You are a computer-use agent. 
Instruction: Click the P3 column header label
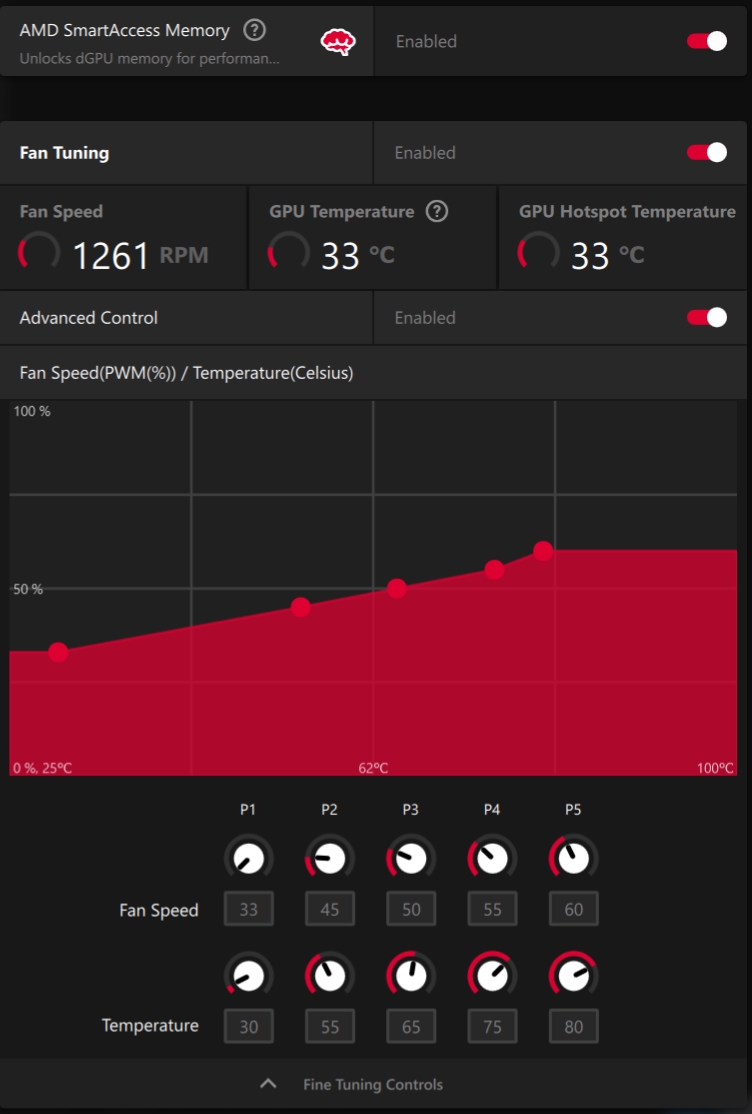(x=411, y=809)
